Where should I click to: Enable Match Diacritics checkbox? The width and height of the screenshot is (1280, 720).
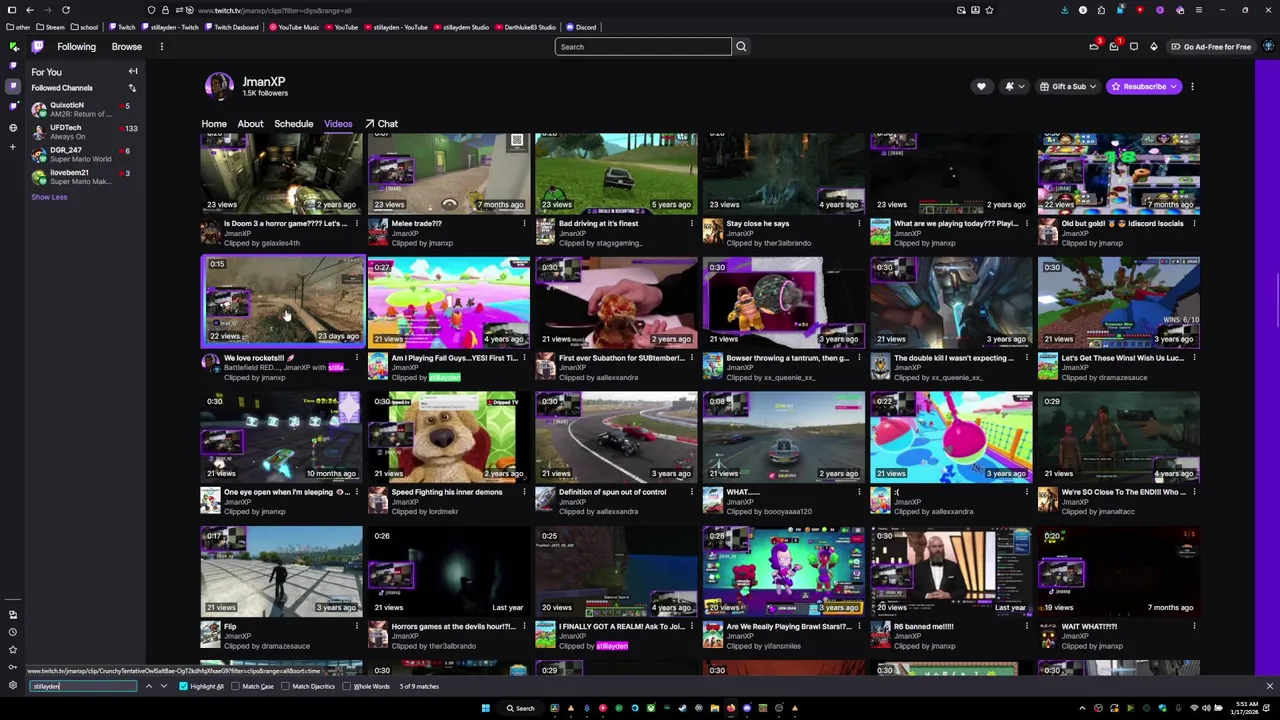point(286,686)
